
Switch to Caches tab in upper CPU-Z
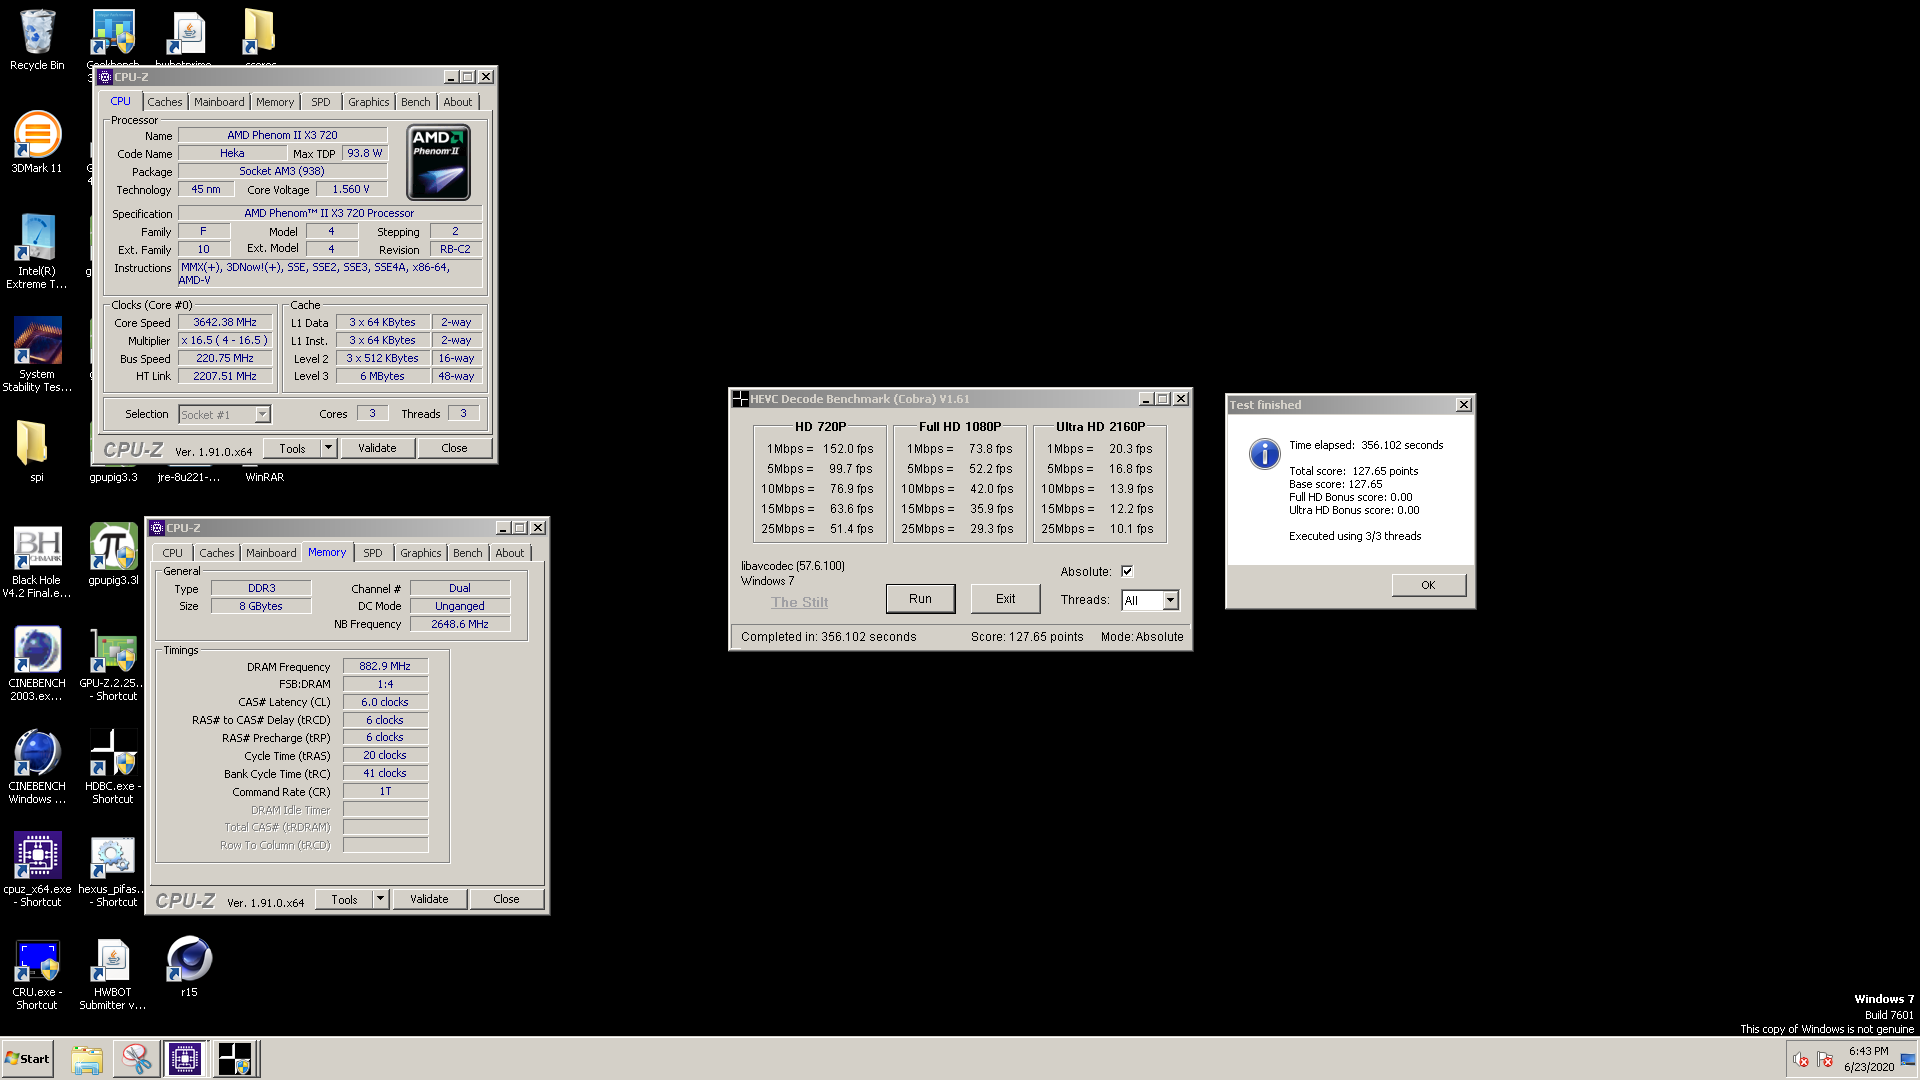[x=165, y=102]
